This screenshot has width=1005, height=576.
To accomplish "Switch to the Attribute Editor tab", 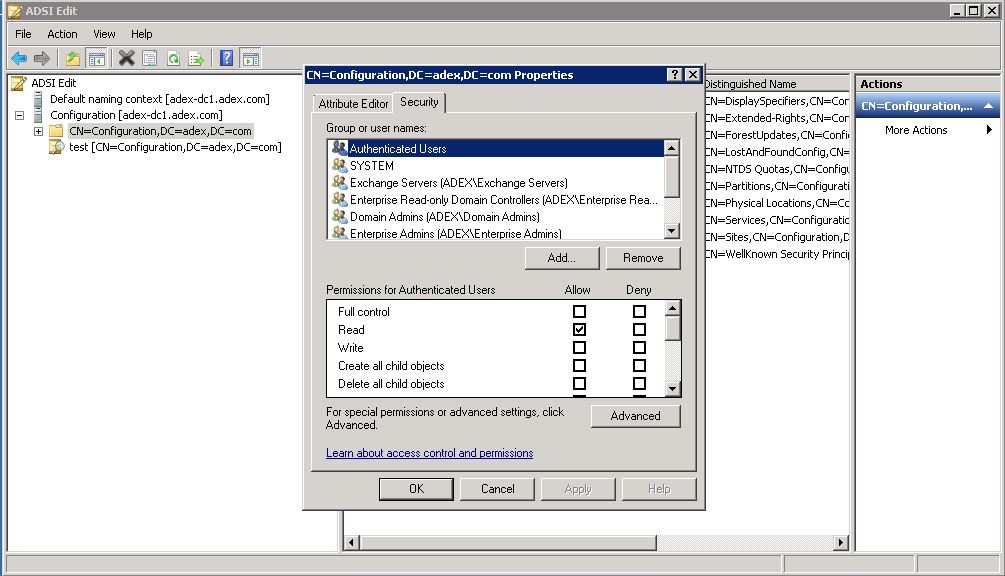I will [353, 103].
